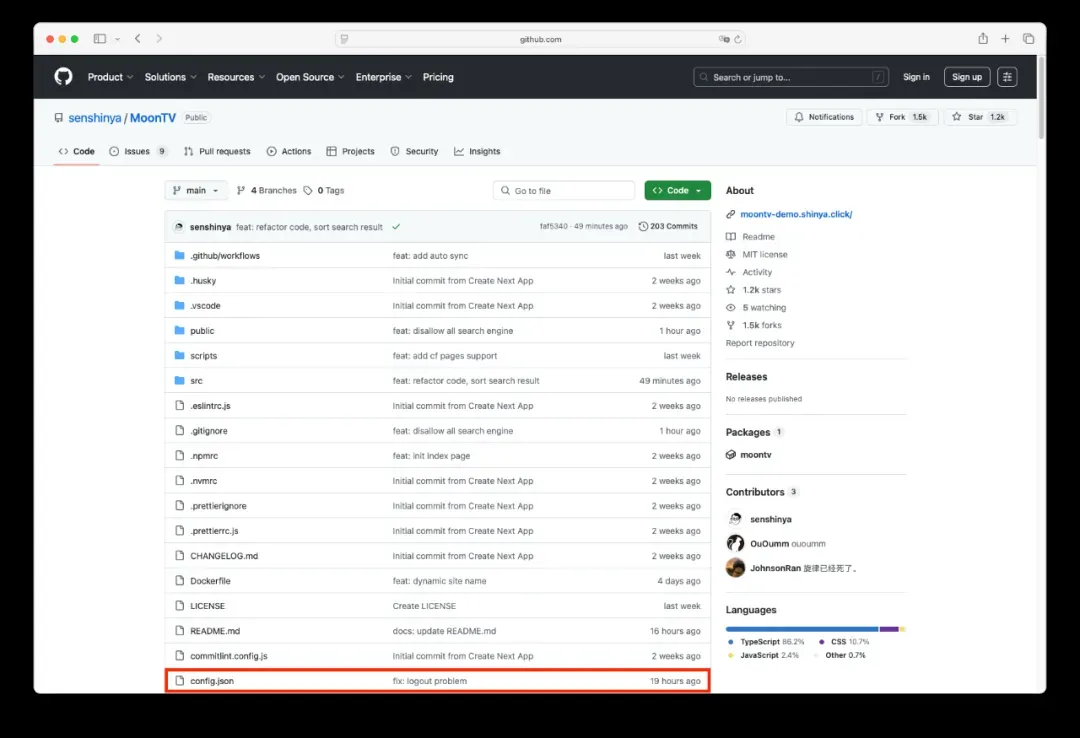Viewport: 1080px width, 738px height.
Task: Click the GitHub logo icon
Action: coord(63,77)
